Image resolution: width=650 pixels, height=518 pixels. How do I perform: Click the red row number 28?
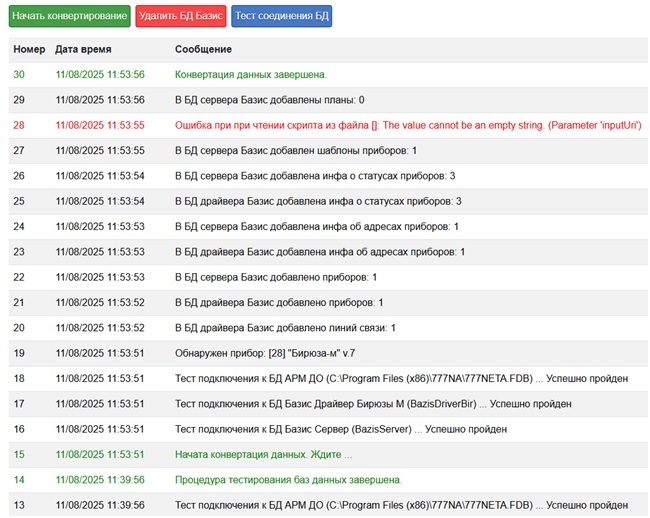pos(19,125)
